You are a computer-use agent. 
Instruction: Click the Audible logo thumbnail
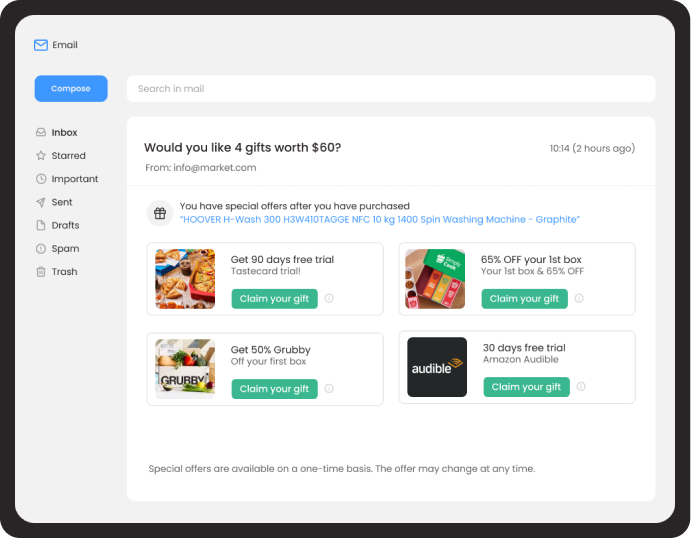[x=437, y=367]
